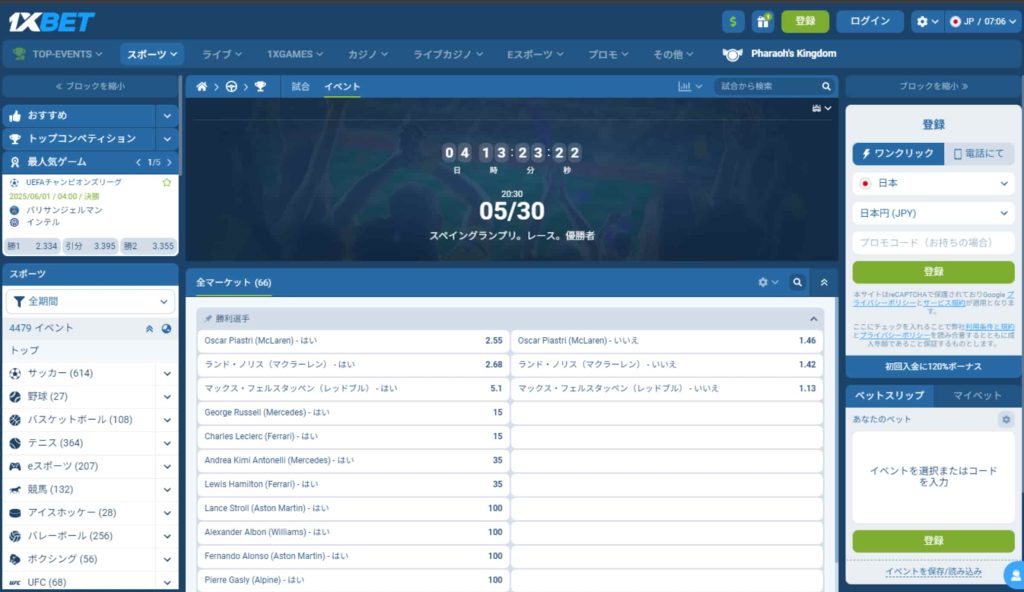Select バレーボール (256) sport
1024x592 pixels.
point(70,536)
